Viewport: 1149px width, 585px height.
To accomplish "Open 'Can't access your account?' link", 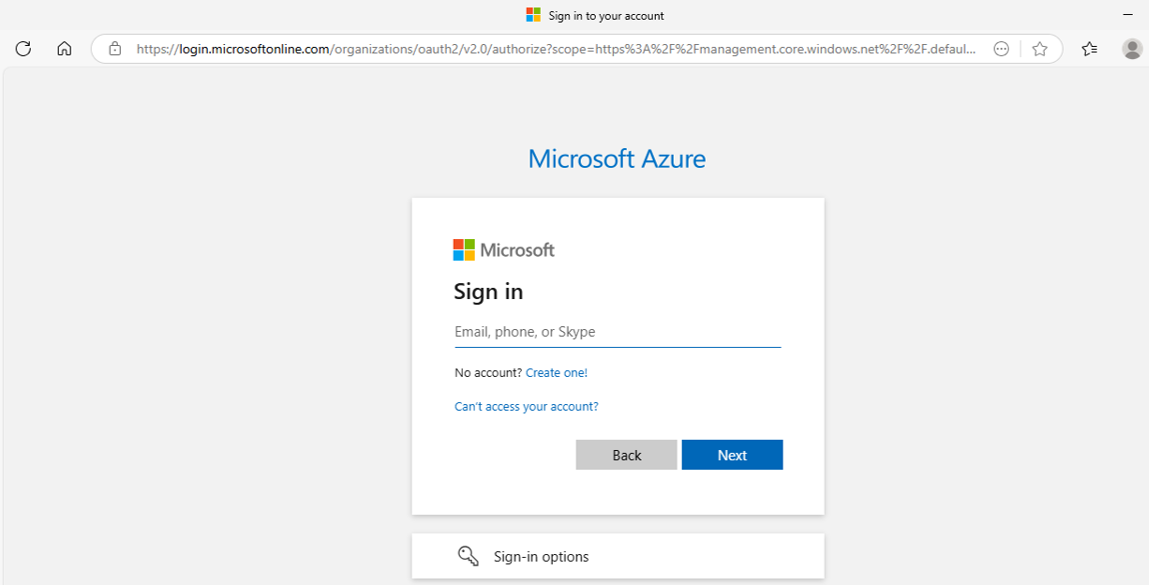I will [x=526, y=407].
